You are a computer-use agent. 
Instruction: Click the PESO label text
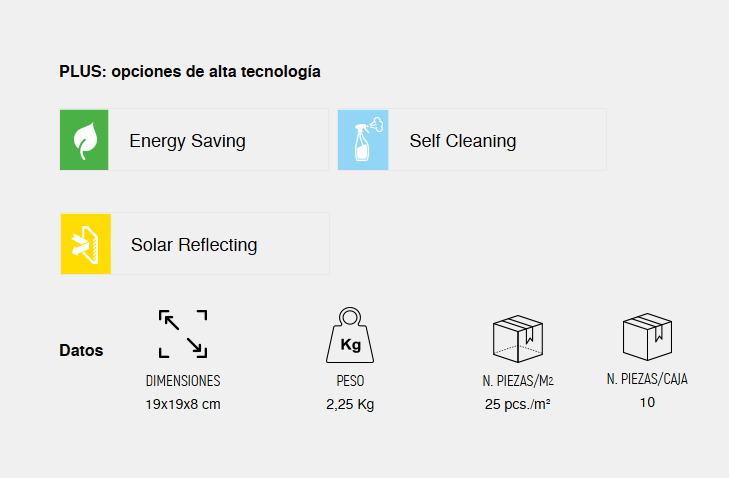tap(350, 381)
